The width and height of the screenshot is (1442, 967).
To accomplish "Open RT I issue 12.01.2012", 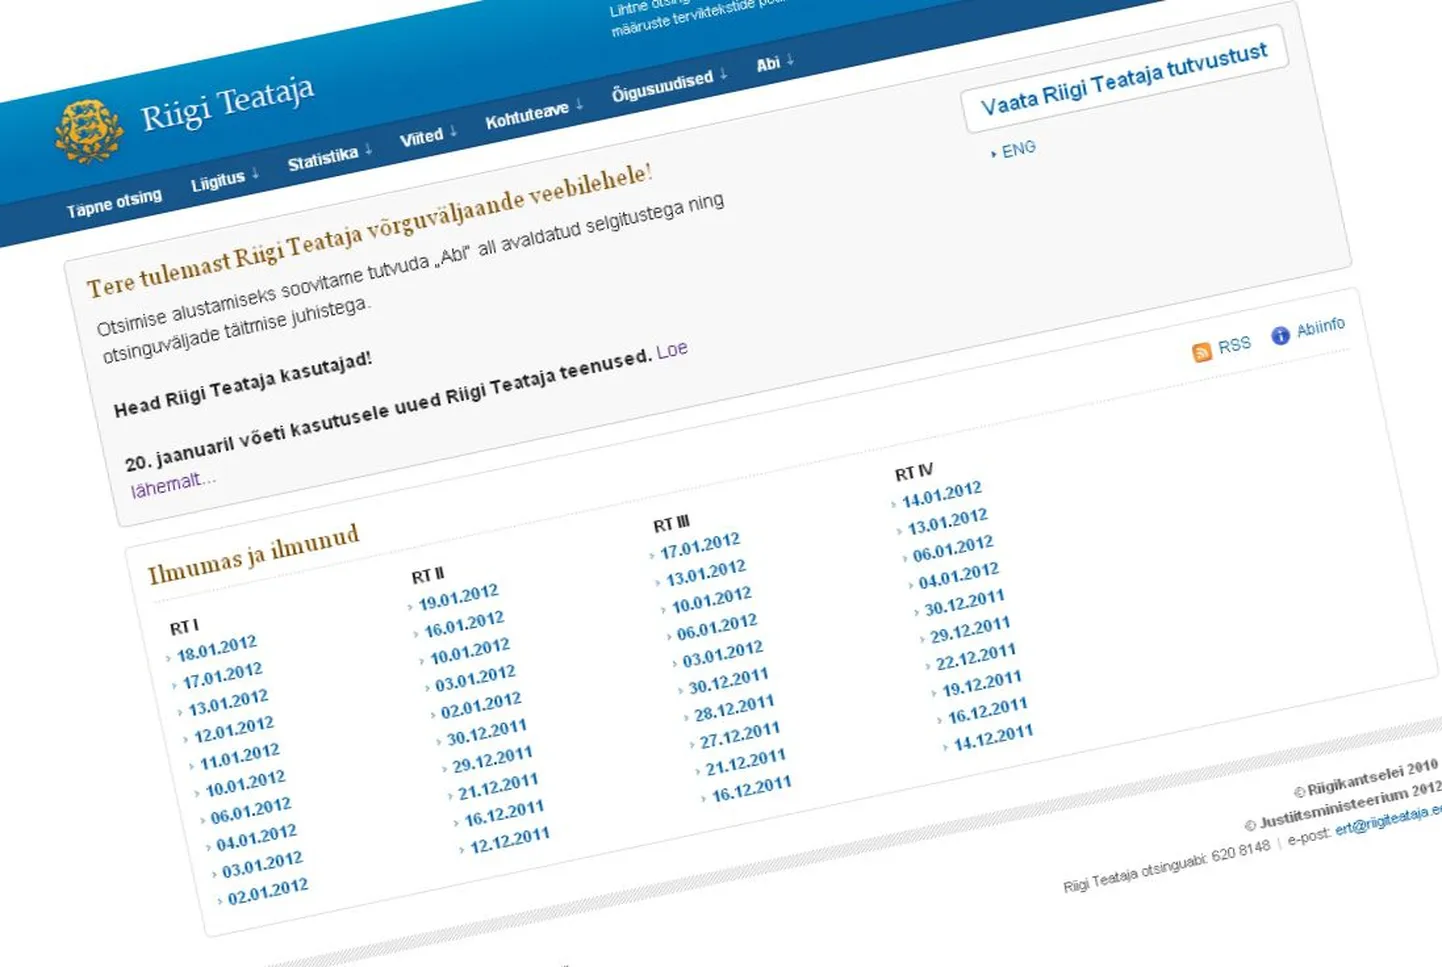I will pos(234,730).
